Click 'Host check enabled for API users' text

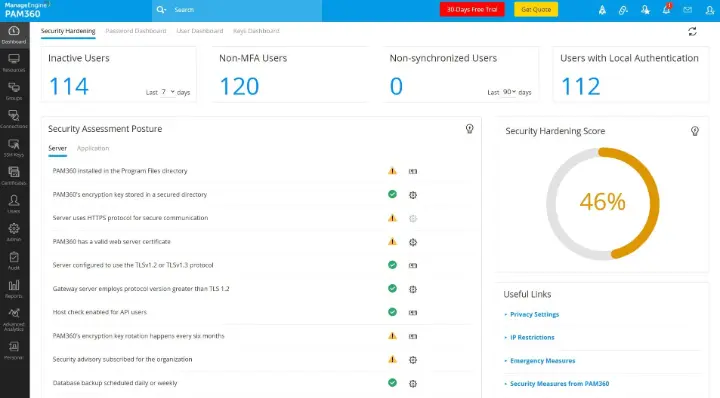[x=100, y=312]
